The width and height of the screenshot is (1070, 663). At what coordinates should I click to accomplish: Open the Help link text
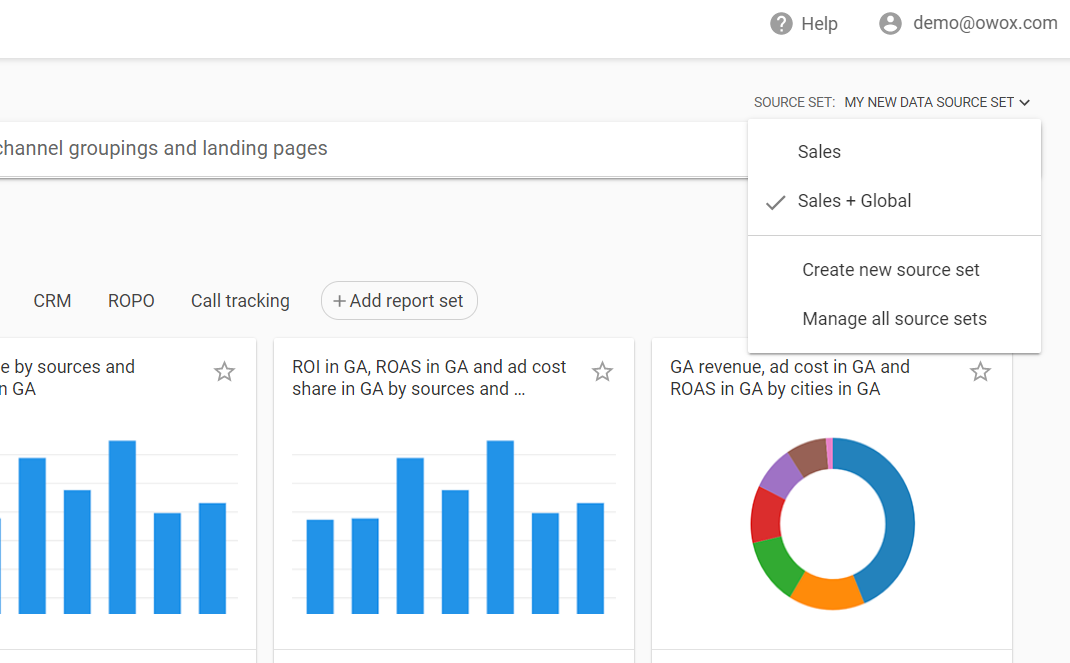(819, 24)
